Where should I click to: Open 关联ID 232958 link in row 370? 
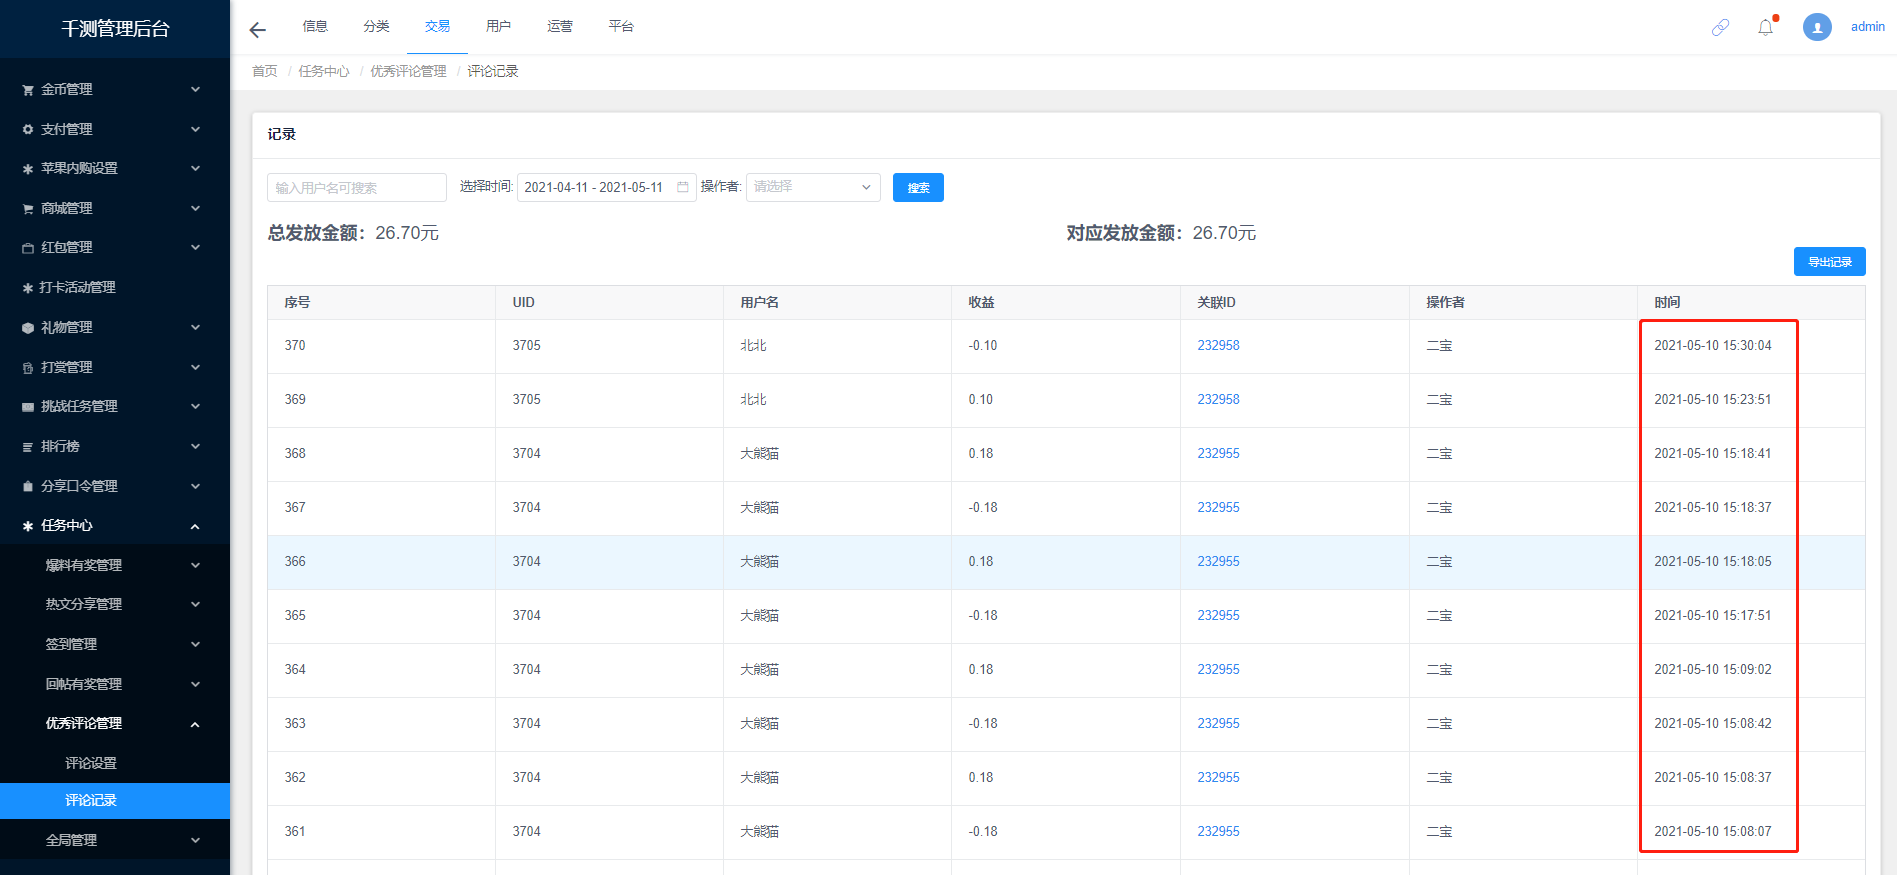tap(1218, 345)
